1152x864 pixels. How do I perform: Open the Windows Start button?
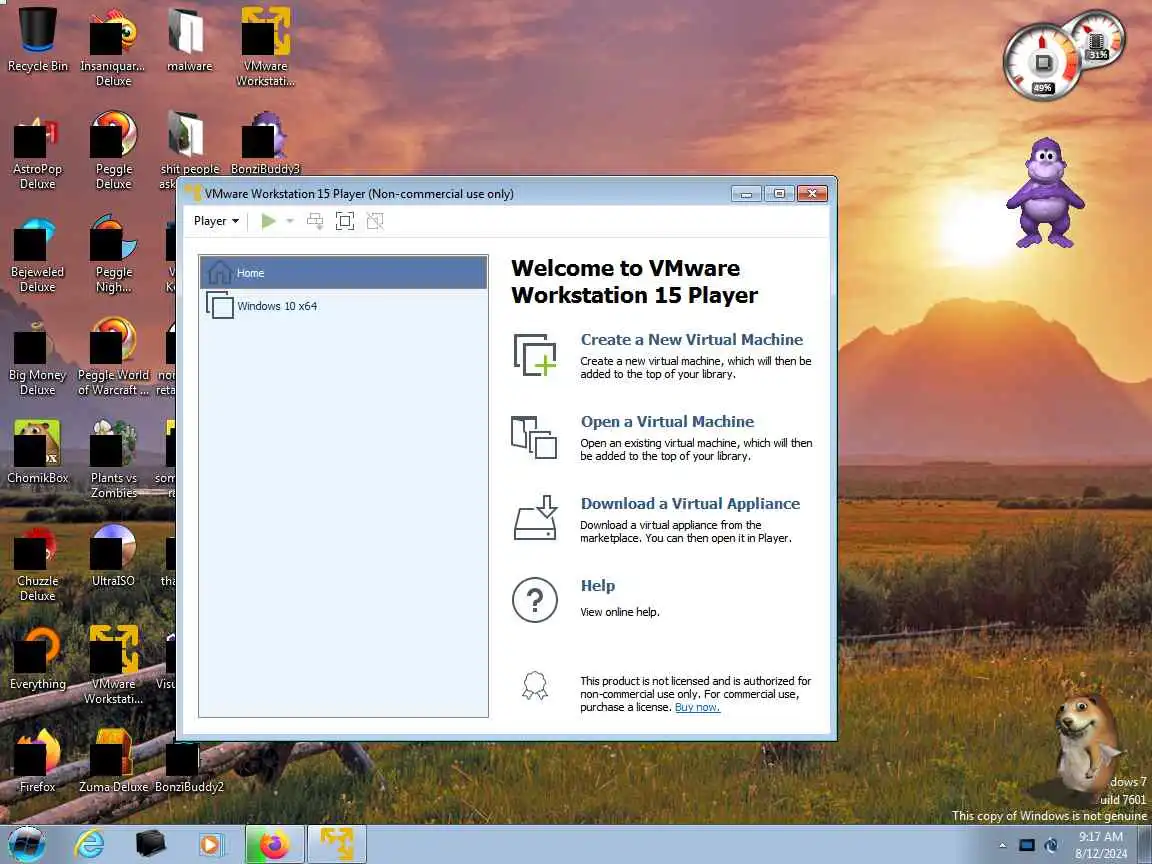26,844
